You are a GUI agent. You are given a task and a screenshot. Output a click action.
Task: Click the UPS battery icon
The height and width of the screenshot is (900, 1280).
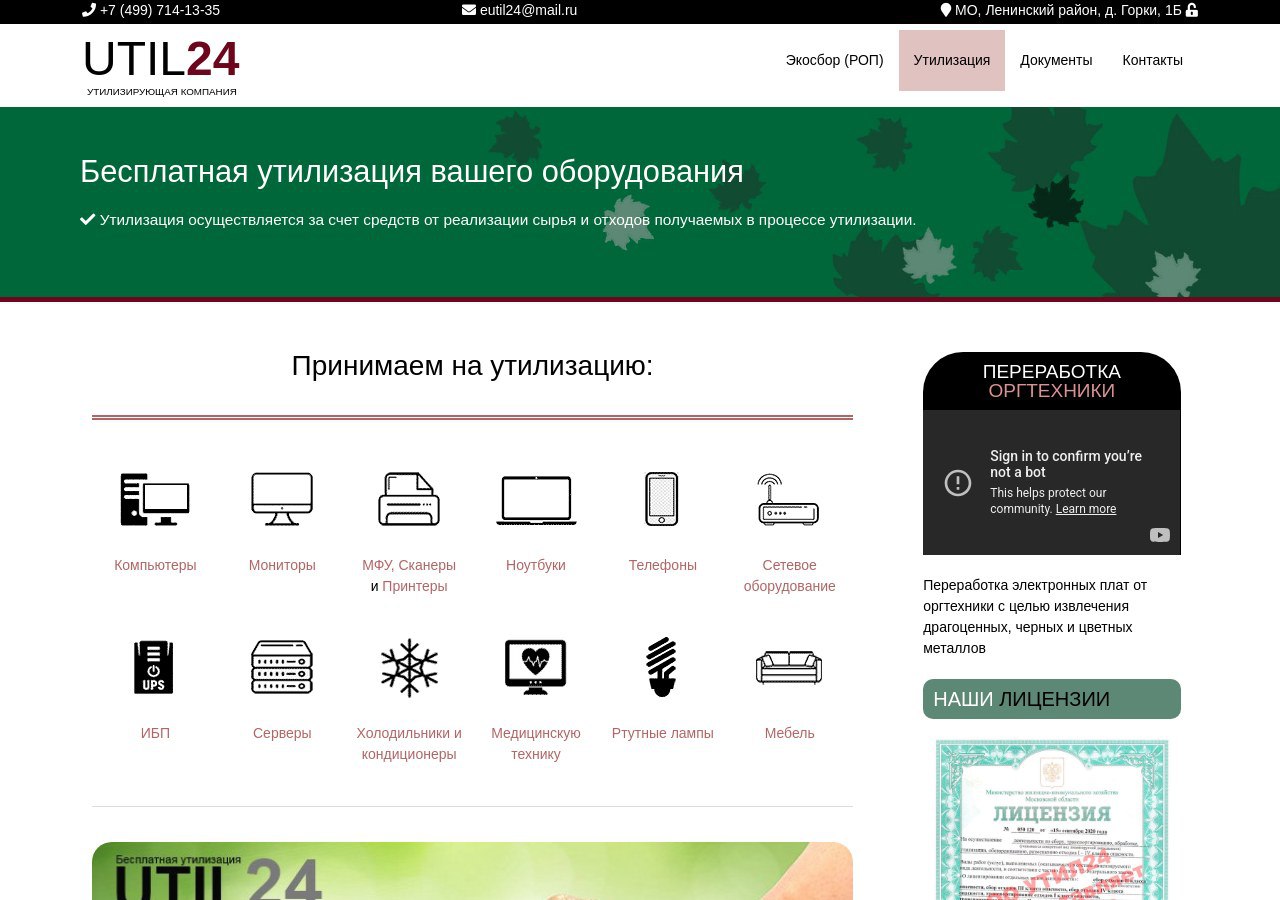pos(155,667)
